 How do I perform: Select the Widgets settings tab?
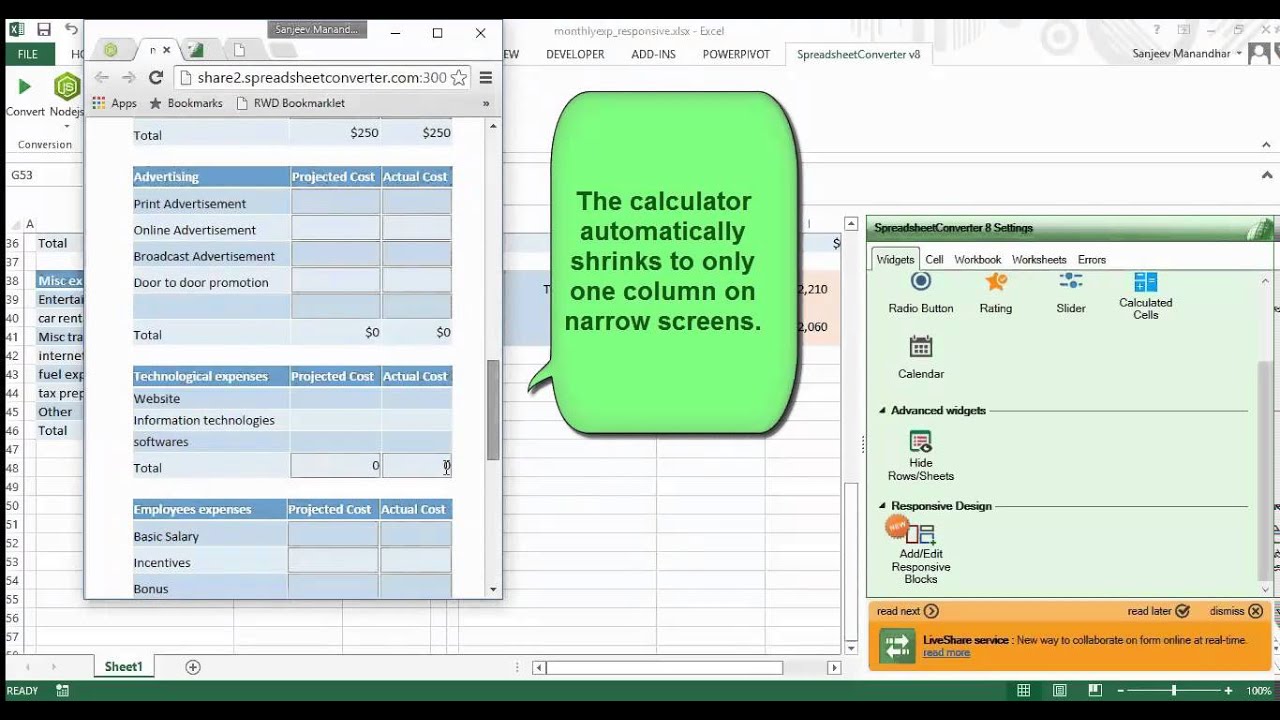895,259
